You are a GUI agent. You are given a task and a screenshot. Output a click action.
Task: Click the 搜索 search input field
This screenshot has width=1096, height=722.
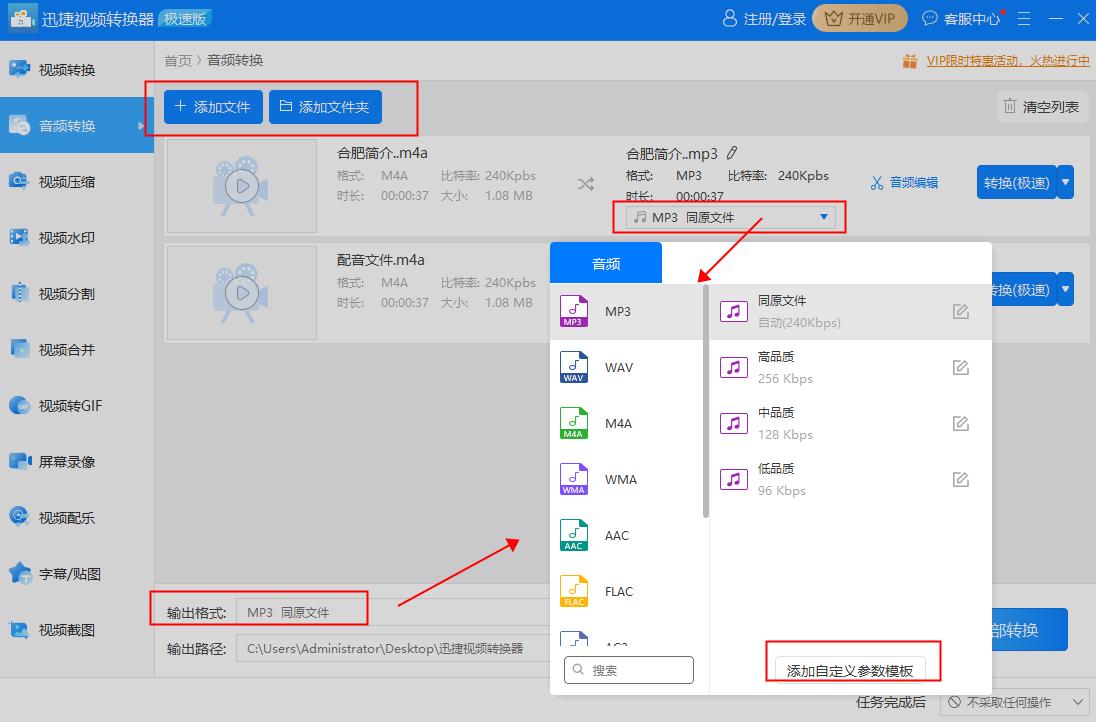[628, 669]
